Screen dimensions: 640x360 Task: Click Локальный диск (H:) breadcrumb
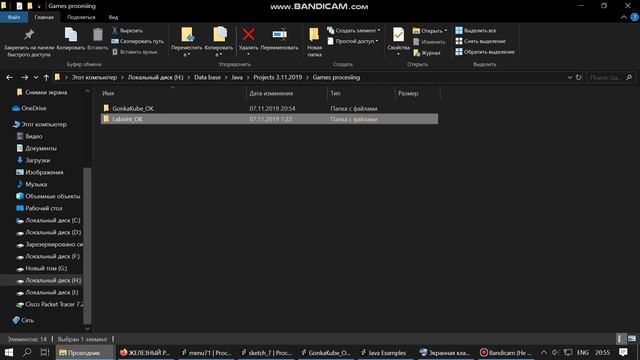pyautogui.click(x=156, y=77)
